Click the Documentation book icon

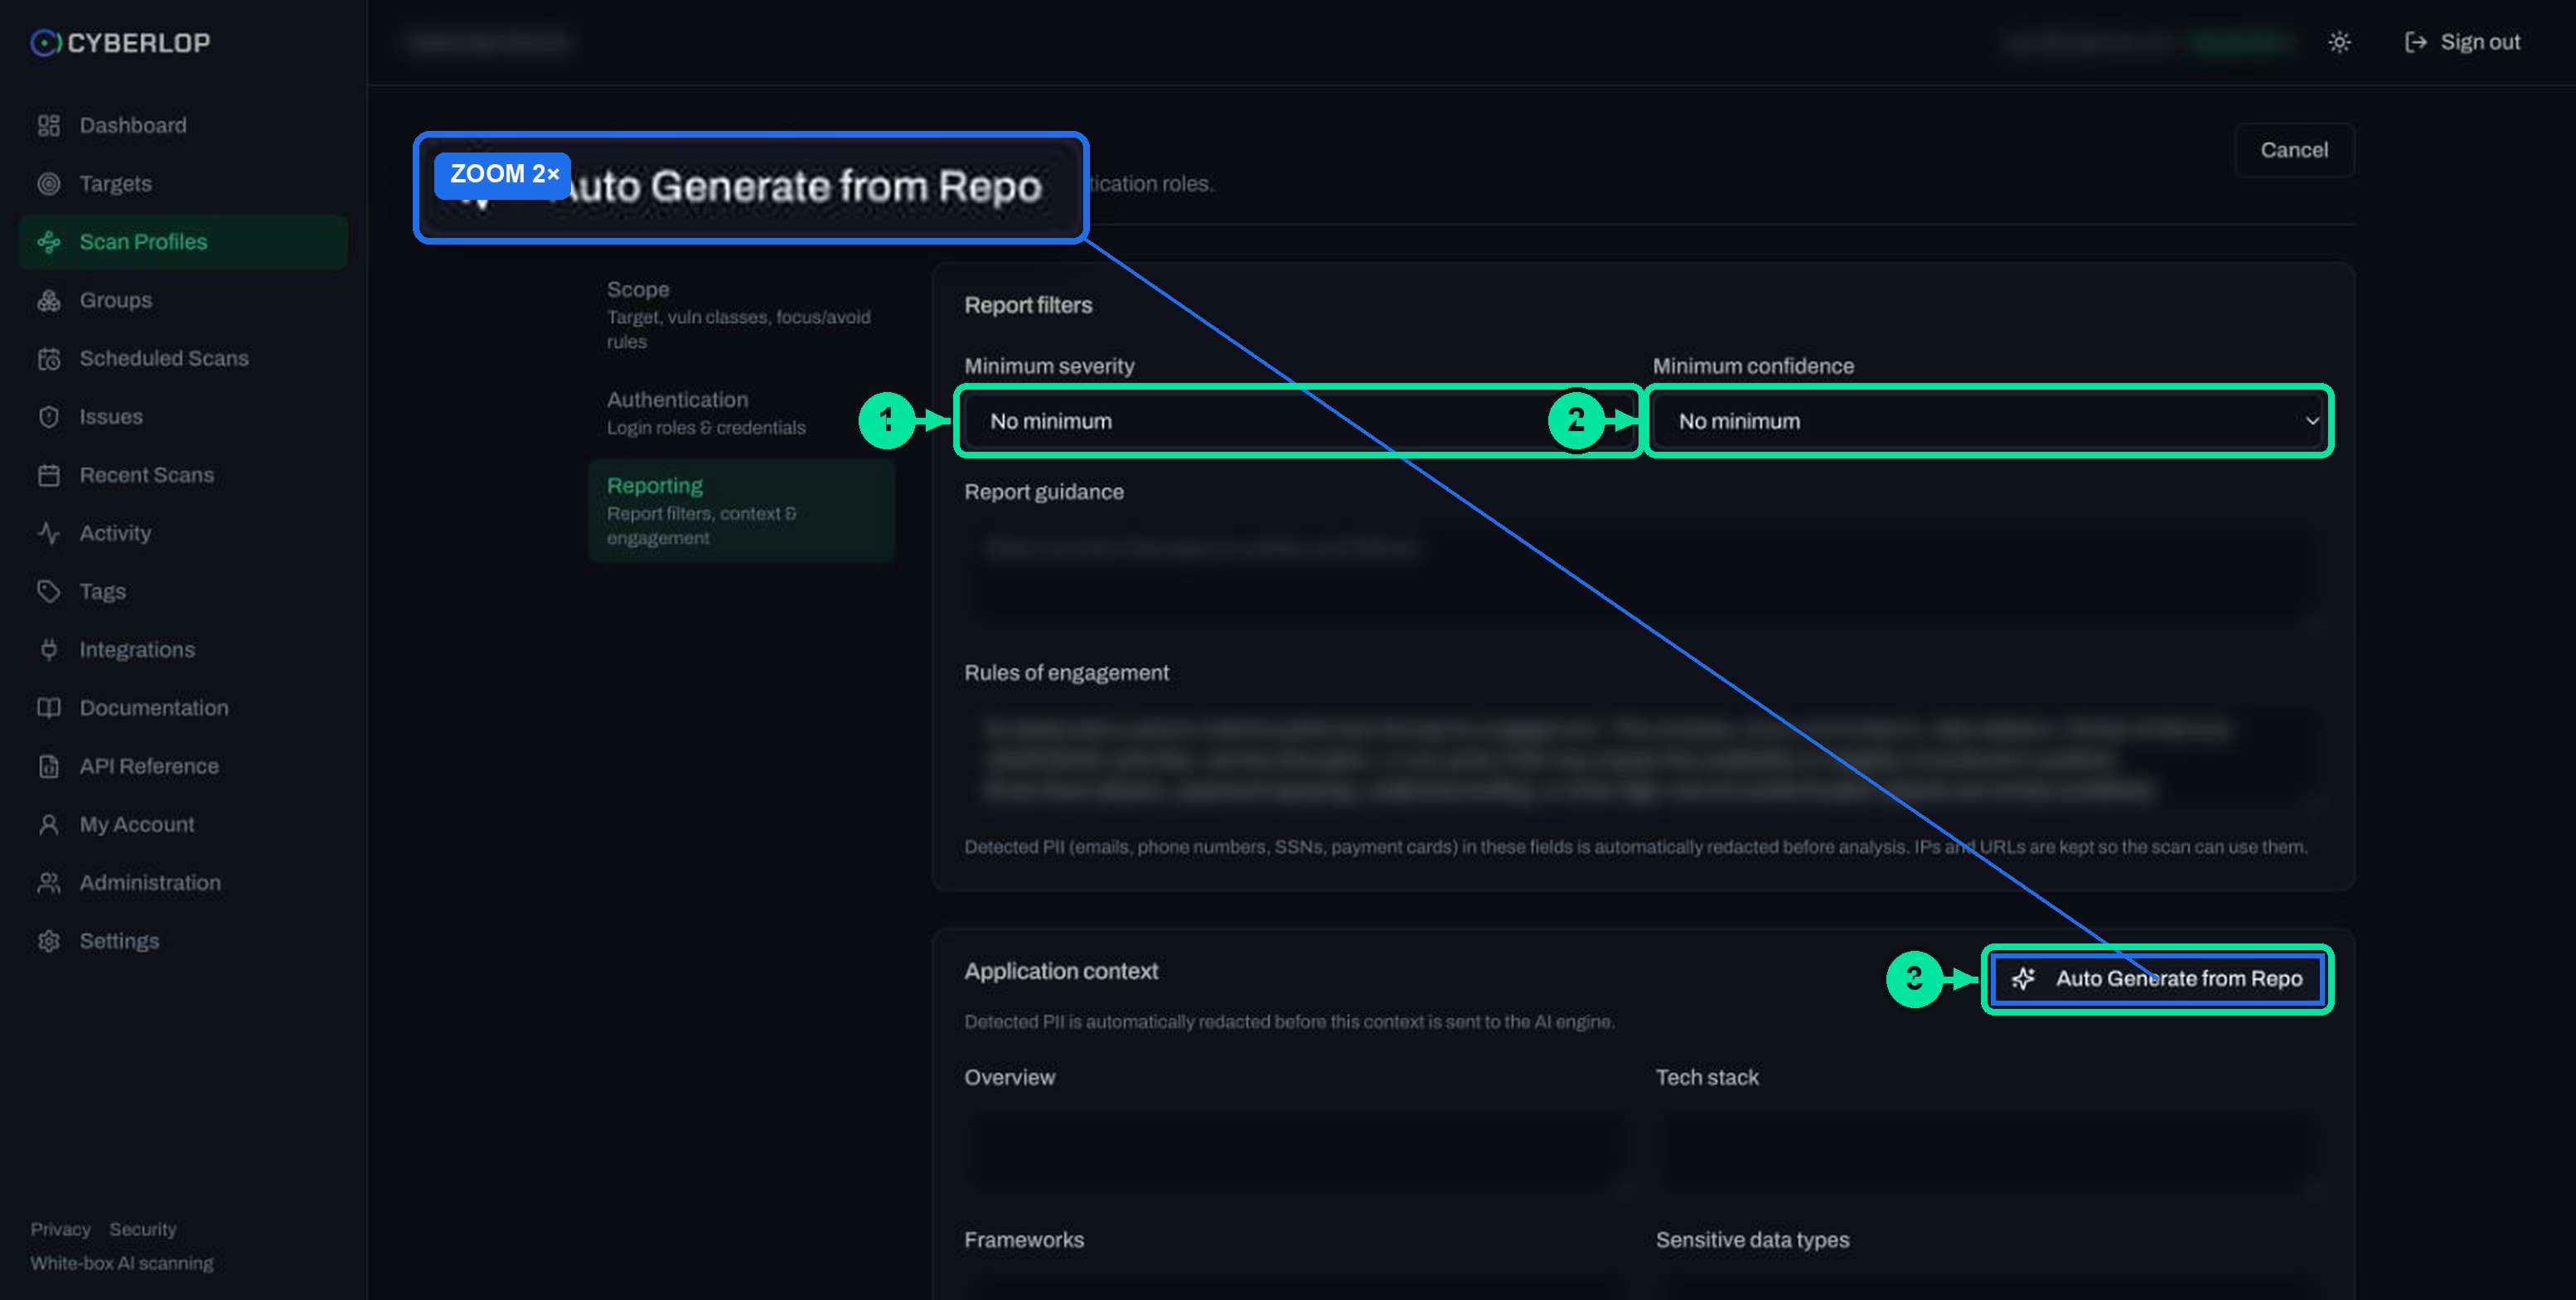point(49,707)
